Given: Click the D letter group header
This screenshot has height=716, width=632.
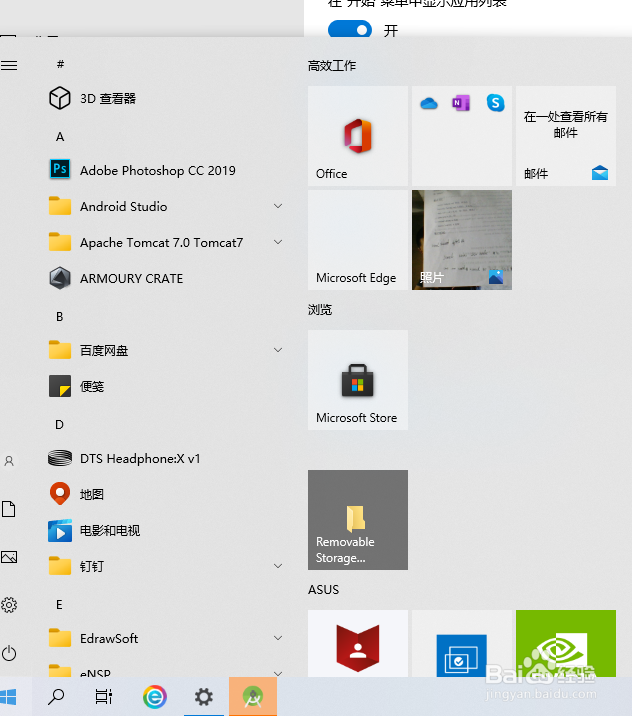Looking at the screenshot, I should [x=59, y=425].
